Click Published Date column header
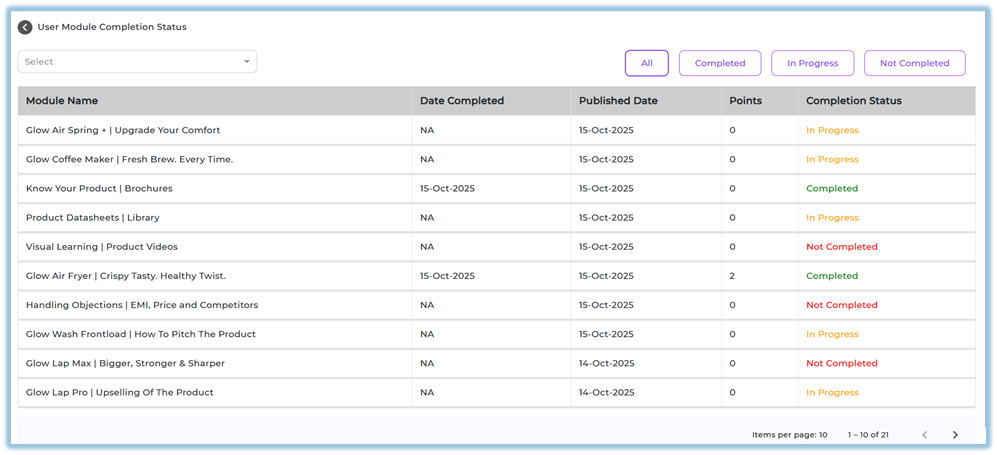997x455 pixels. 618,101
